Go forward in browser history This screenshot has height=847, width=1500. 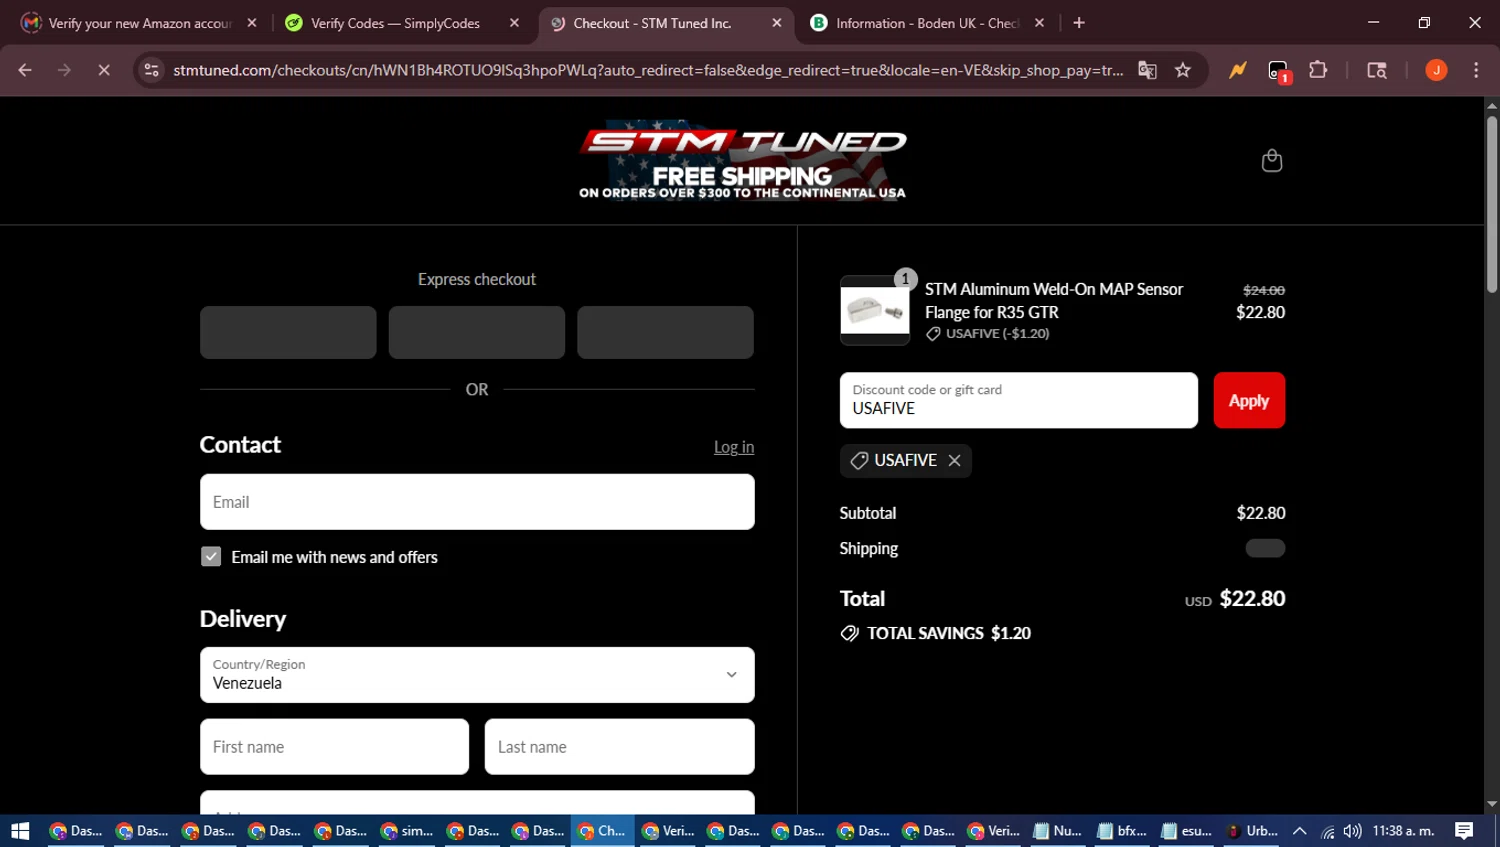[x=64, y=70]
